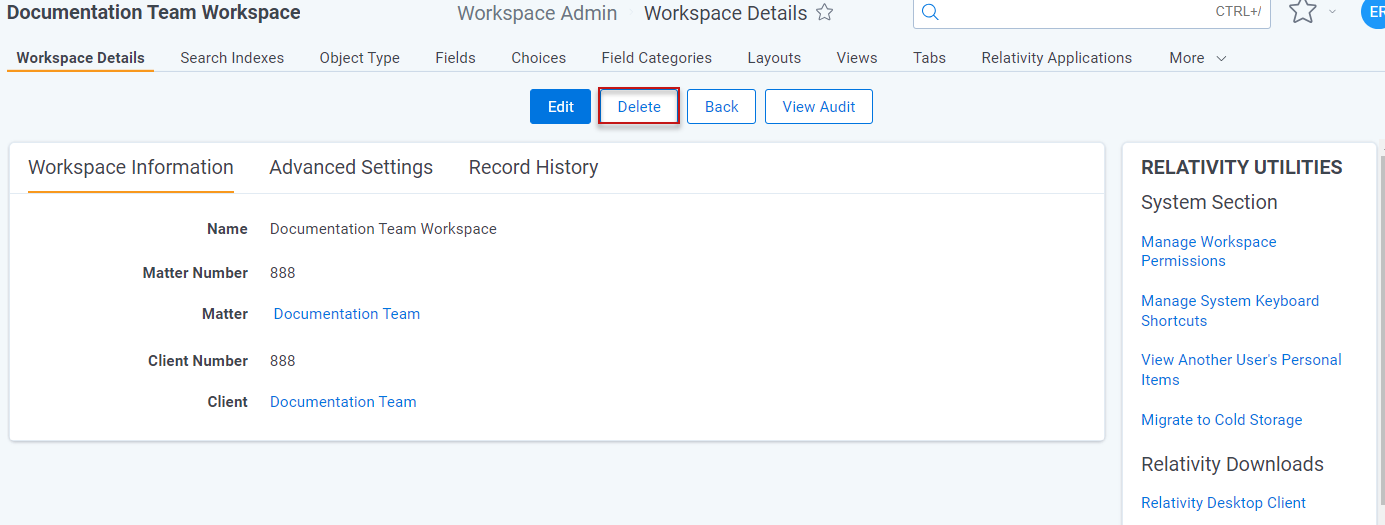Click the Back button

[x=721, y=107]
